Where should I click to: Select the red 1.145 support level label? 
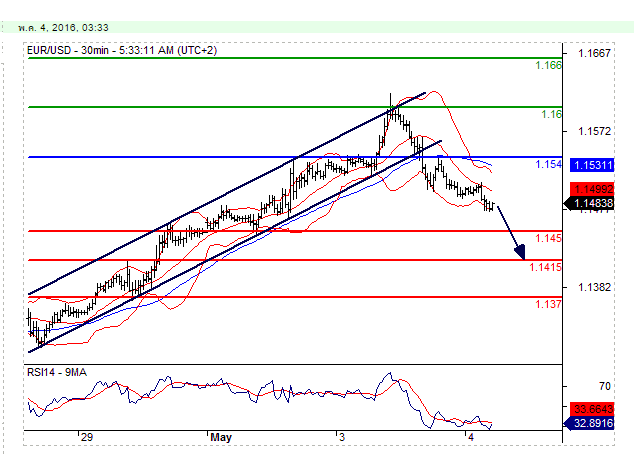pos(548,238)
